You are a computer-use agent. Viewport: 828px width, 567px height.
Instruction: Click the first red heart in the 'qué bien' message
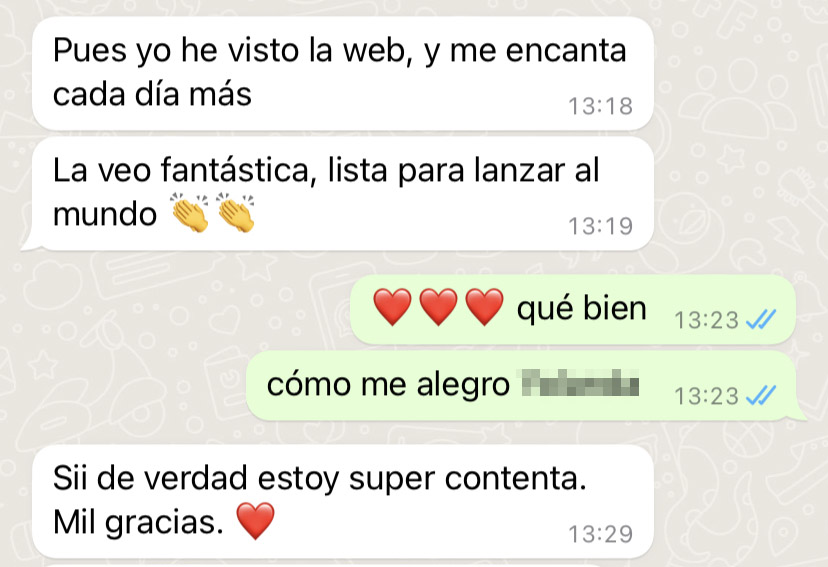[392, 307]
